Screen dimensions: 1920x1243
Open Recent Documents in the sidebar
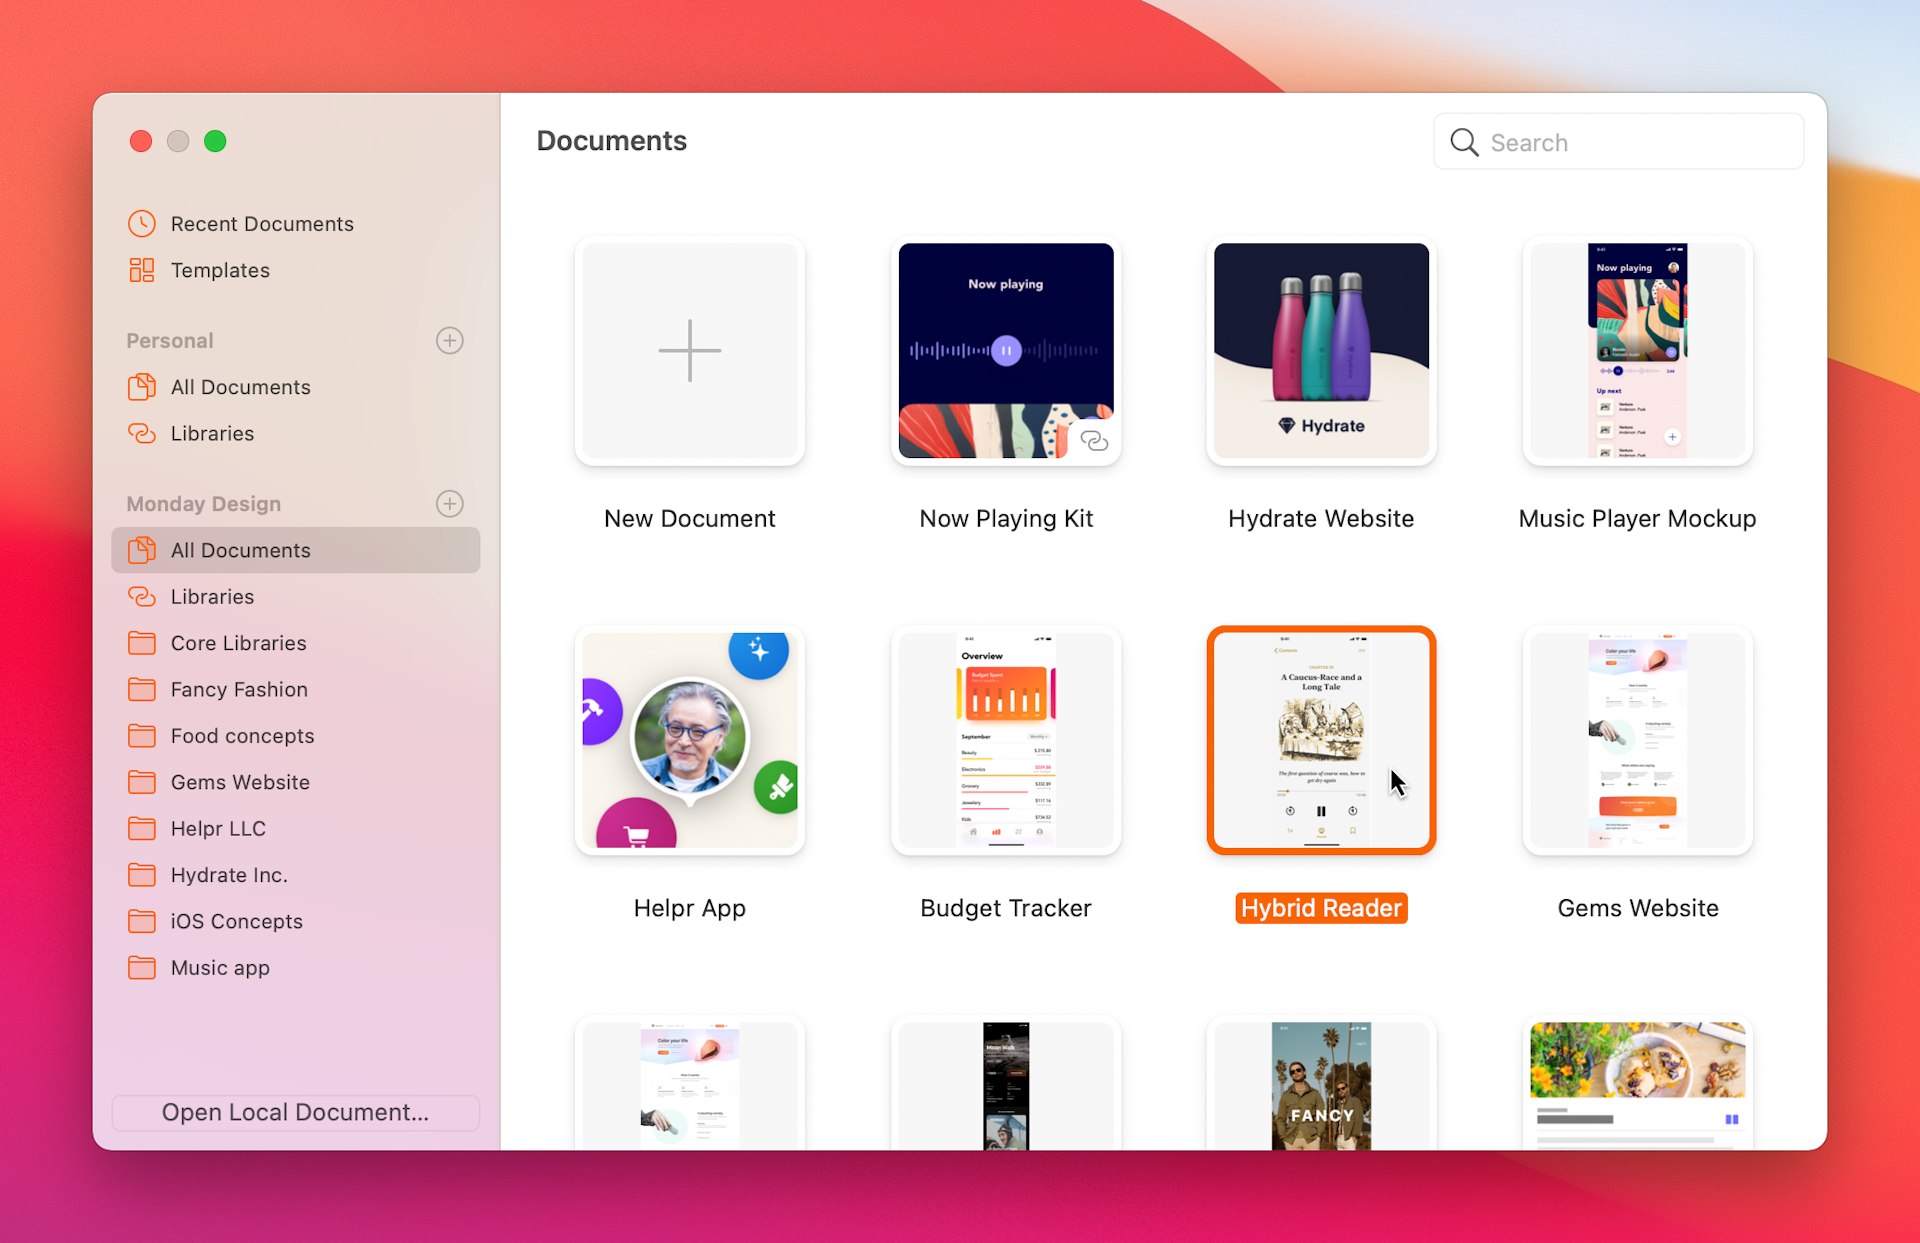click(261, 224)
